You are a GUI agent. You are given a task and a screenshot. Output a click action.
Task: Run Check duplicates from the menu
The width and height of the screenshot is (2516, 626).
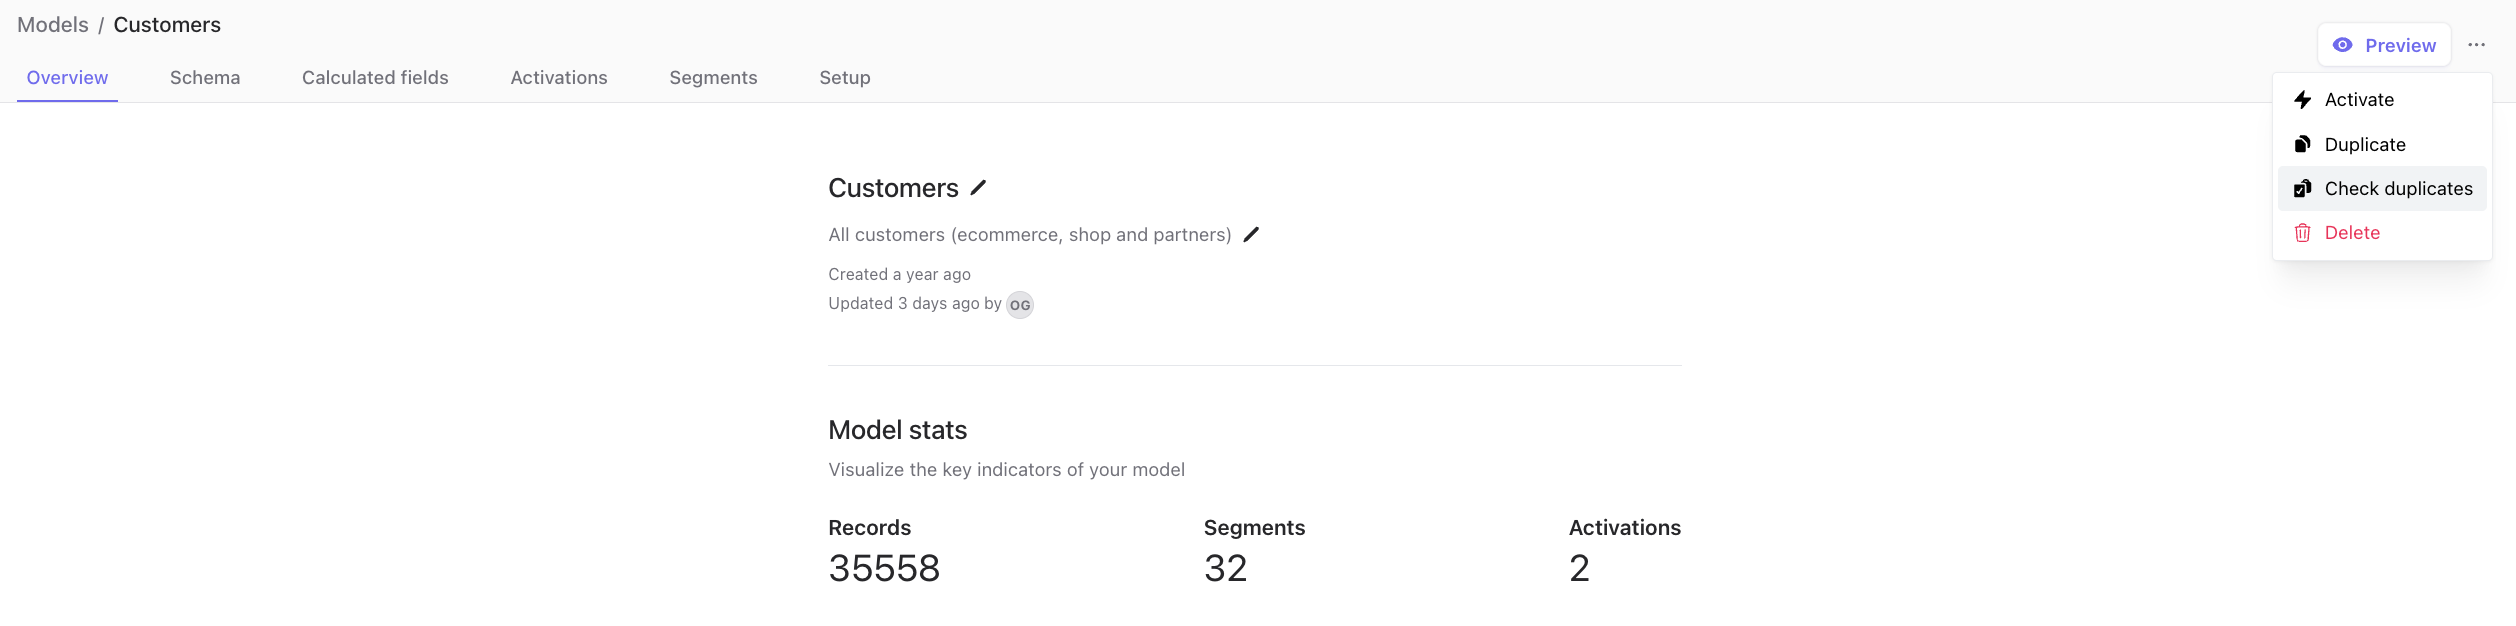[2397, 189]
